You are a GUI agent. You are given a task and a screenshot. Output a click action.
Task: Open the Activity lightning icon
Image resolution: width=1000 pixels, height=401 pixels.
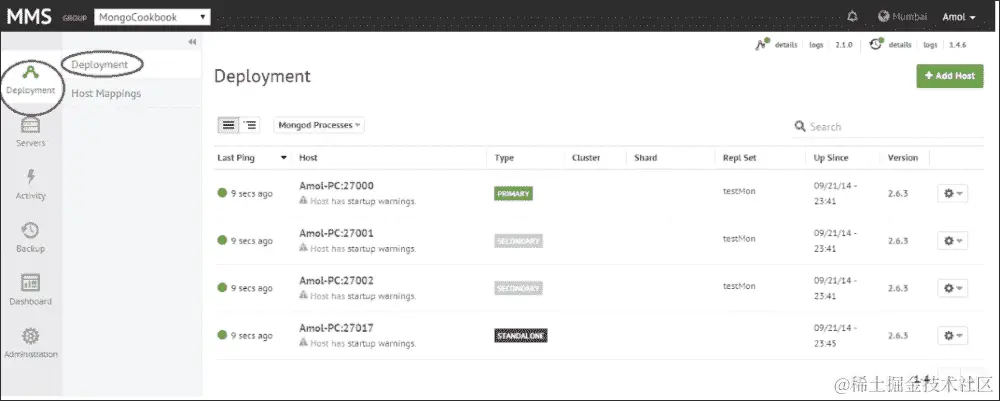point(31,177)
